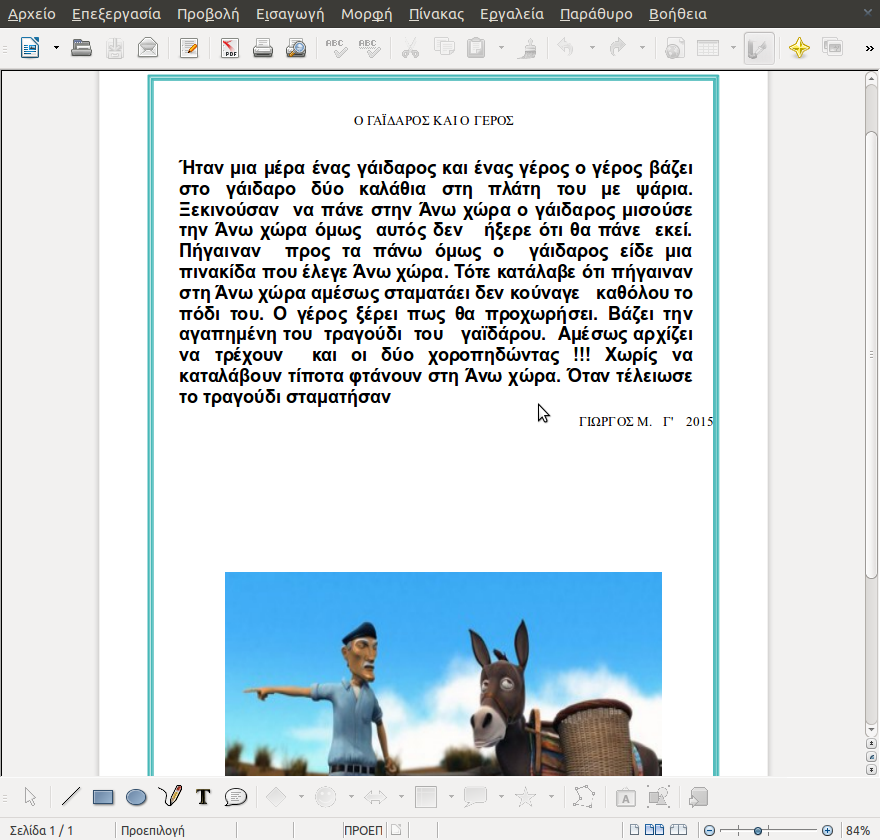This screenshot has width=880, height=840.
Task: Open the Εισαγωγή menu
Action: (290, 14)
